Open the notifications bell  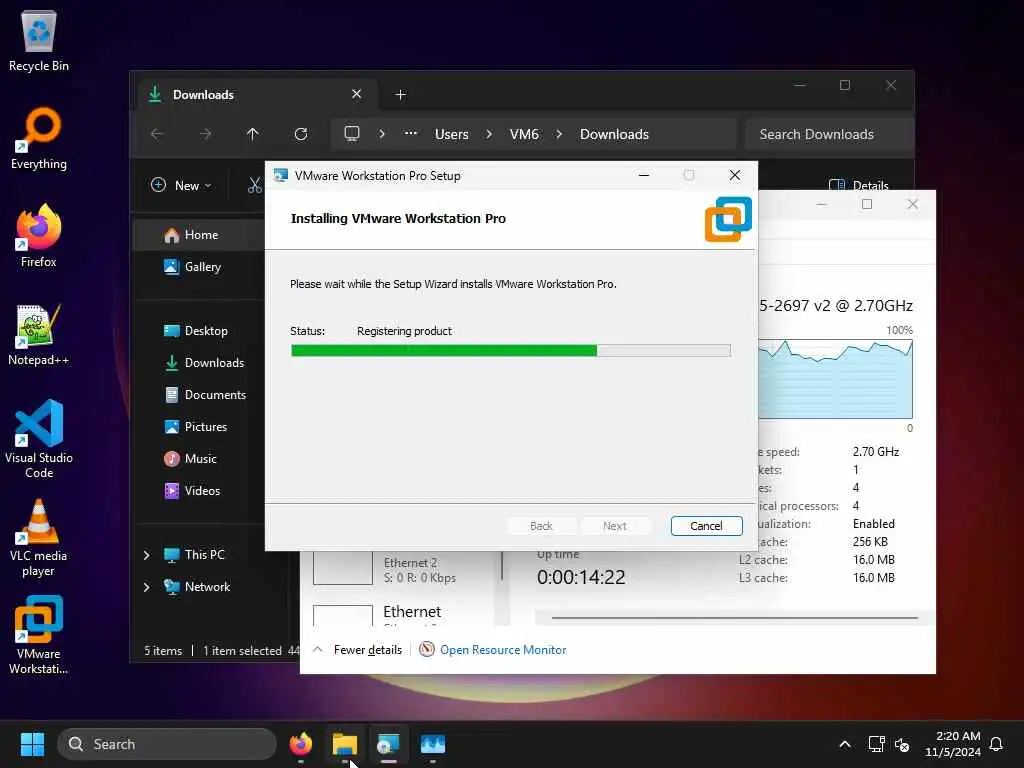(996, 744)
